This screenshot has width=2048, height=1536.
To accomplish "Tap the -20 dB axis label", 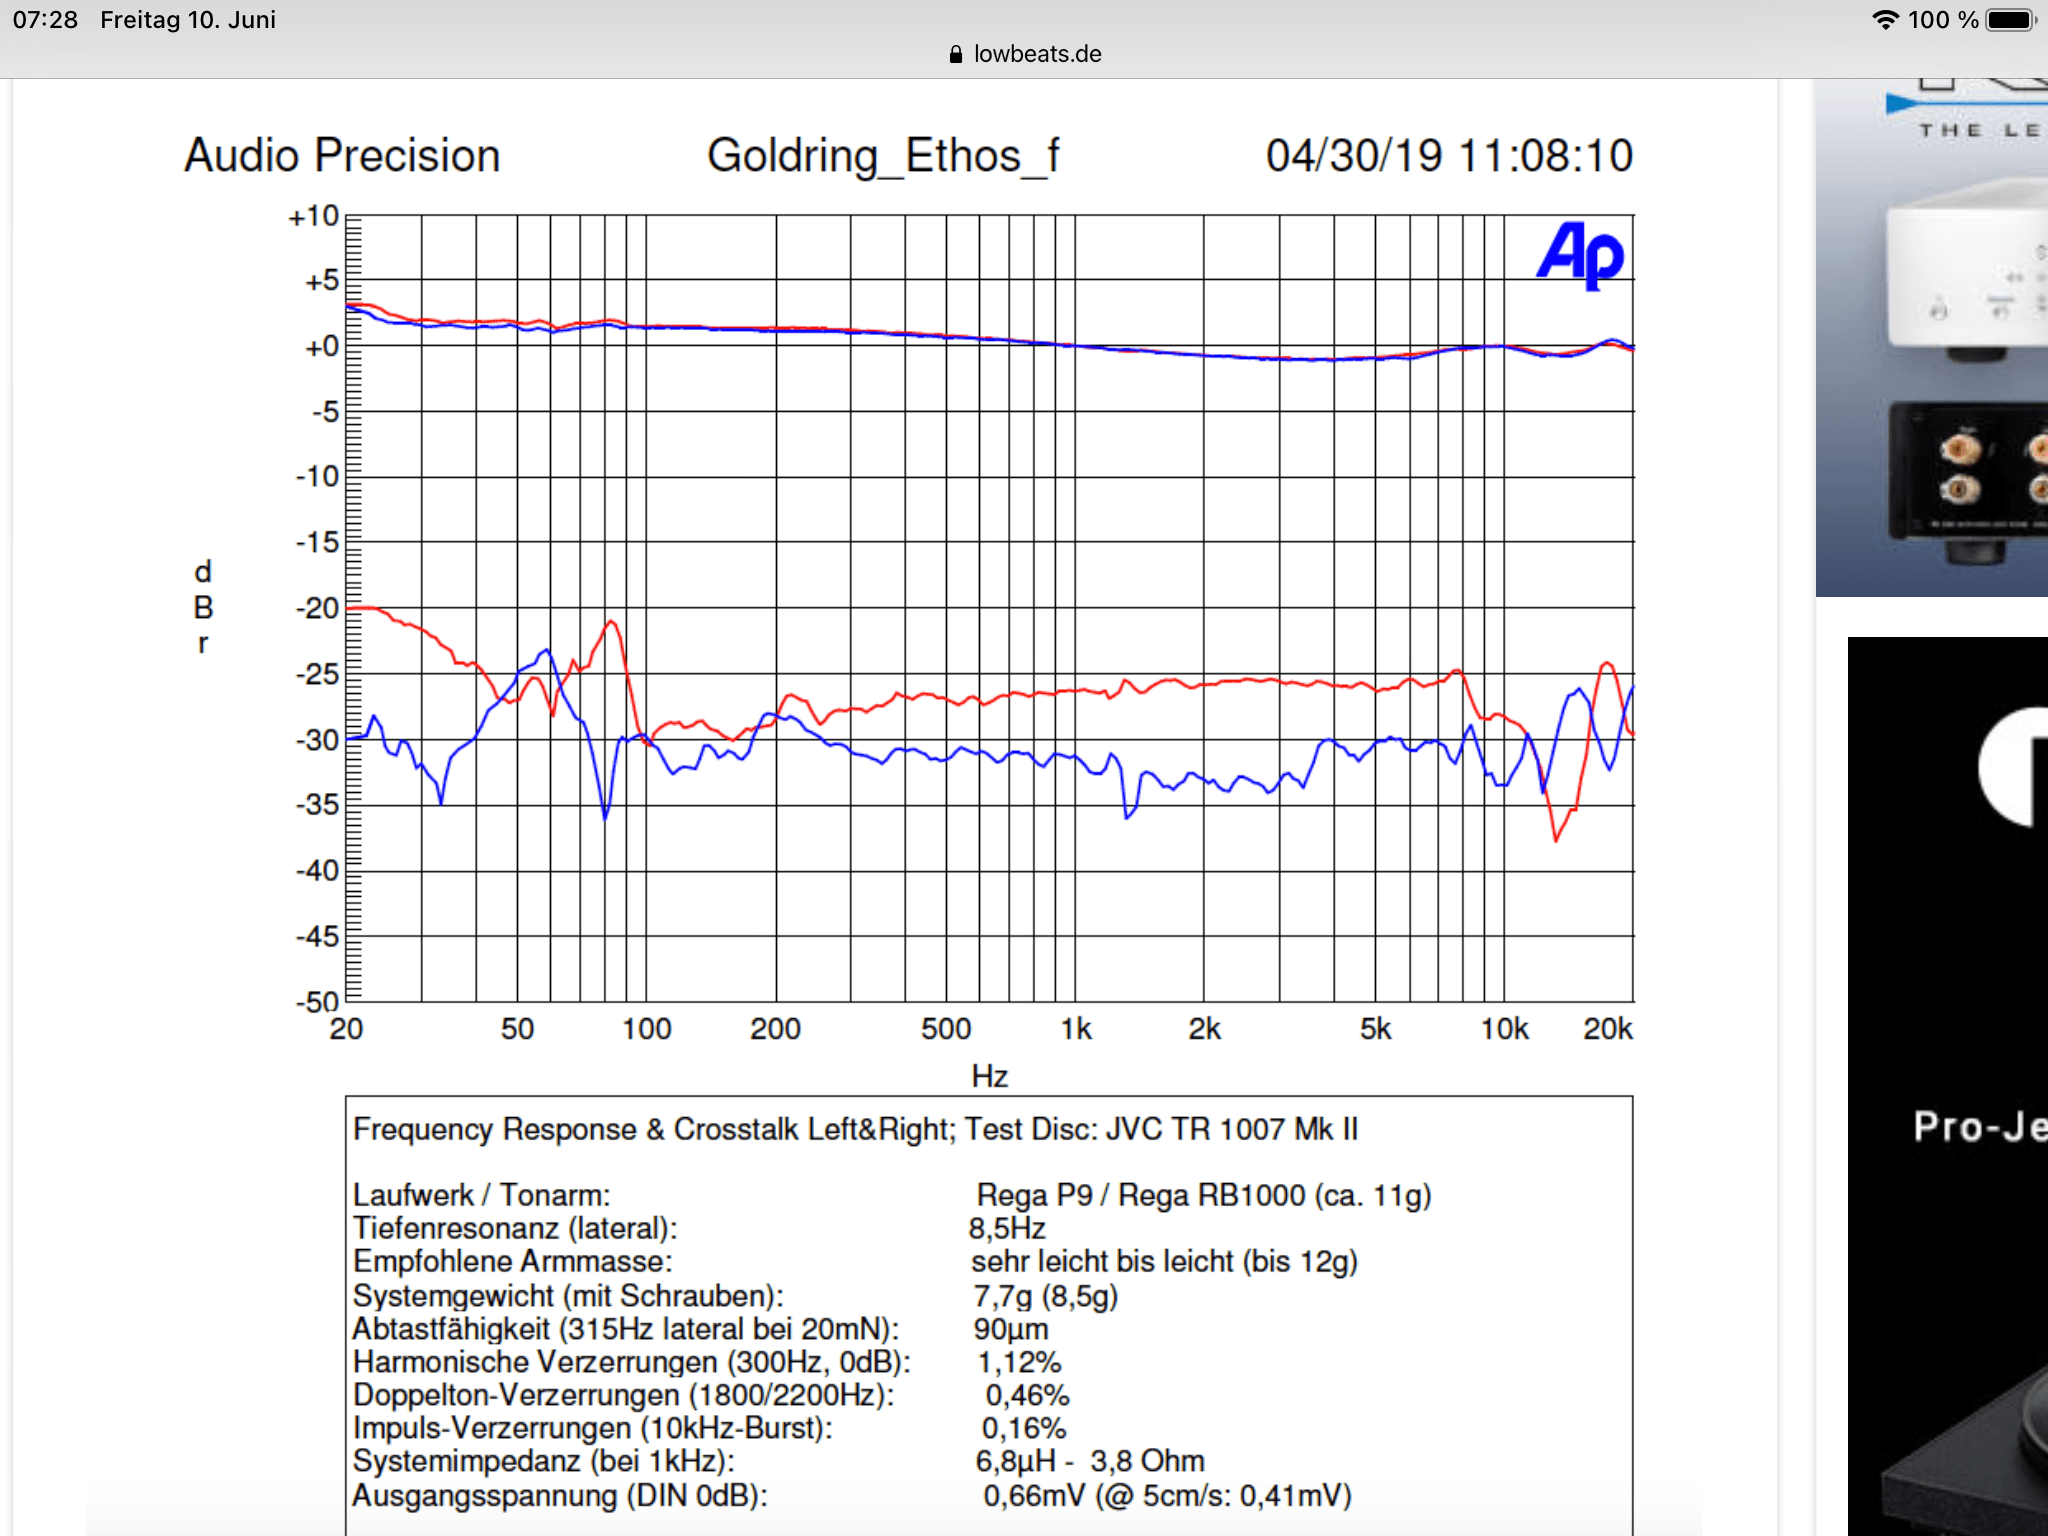I will pyautogui.click(x=317, y=608).
